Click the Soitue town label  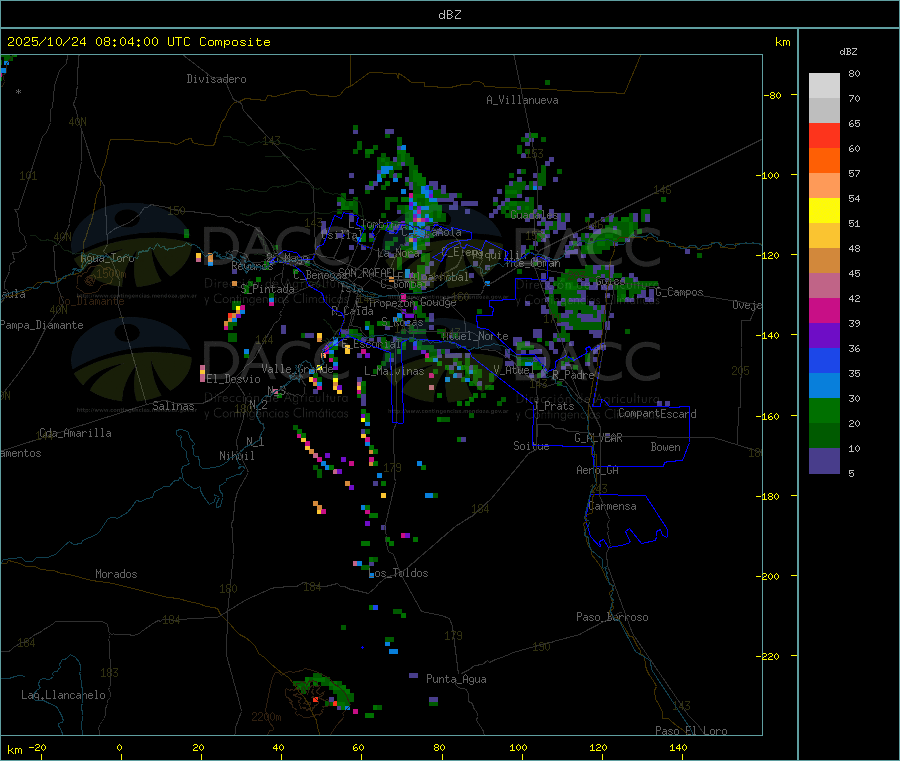click(x=531, y=446)
